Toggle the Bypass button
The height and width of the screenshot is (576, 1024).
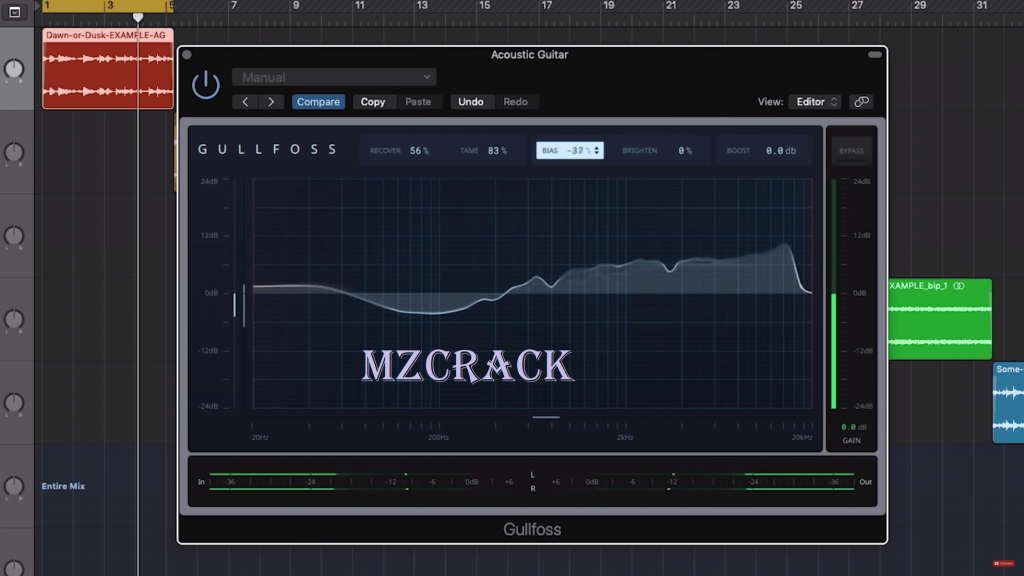click(x=851, y=151)
